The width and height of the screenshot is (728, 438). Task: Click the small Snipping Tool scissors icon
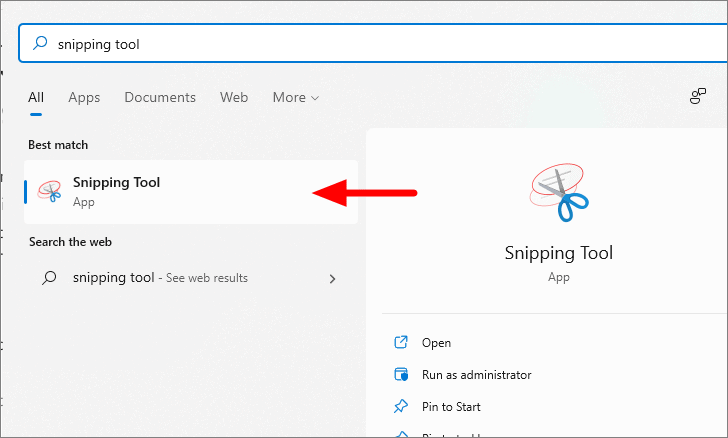tap(50, 191)
